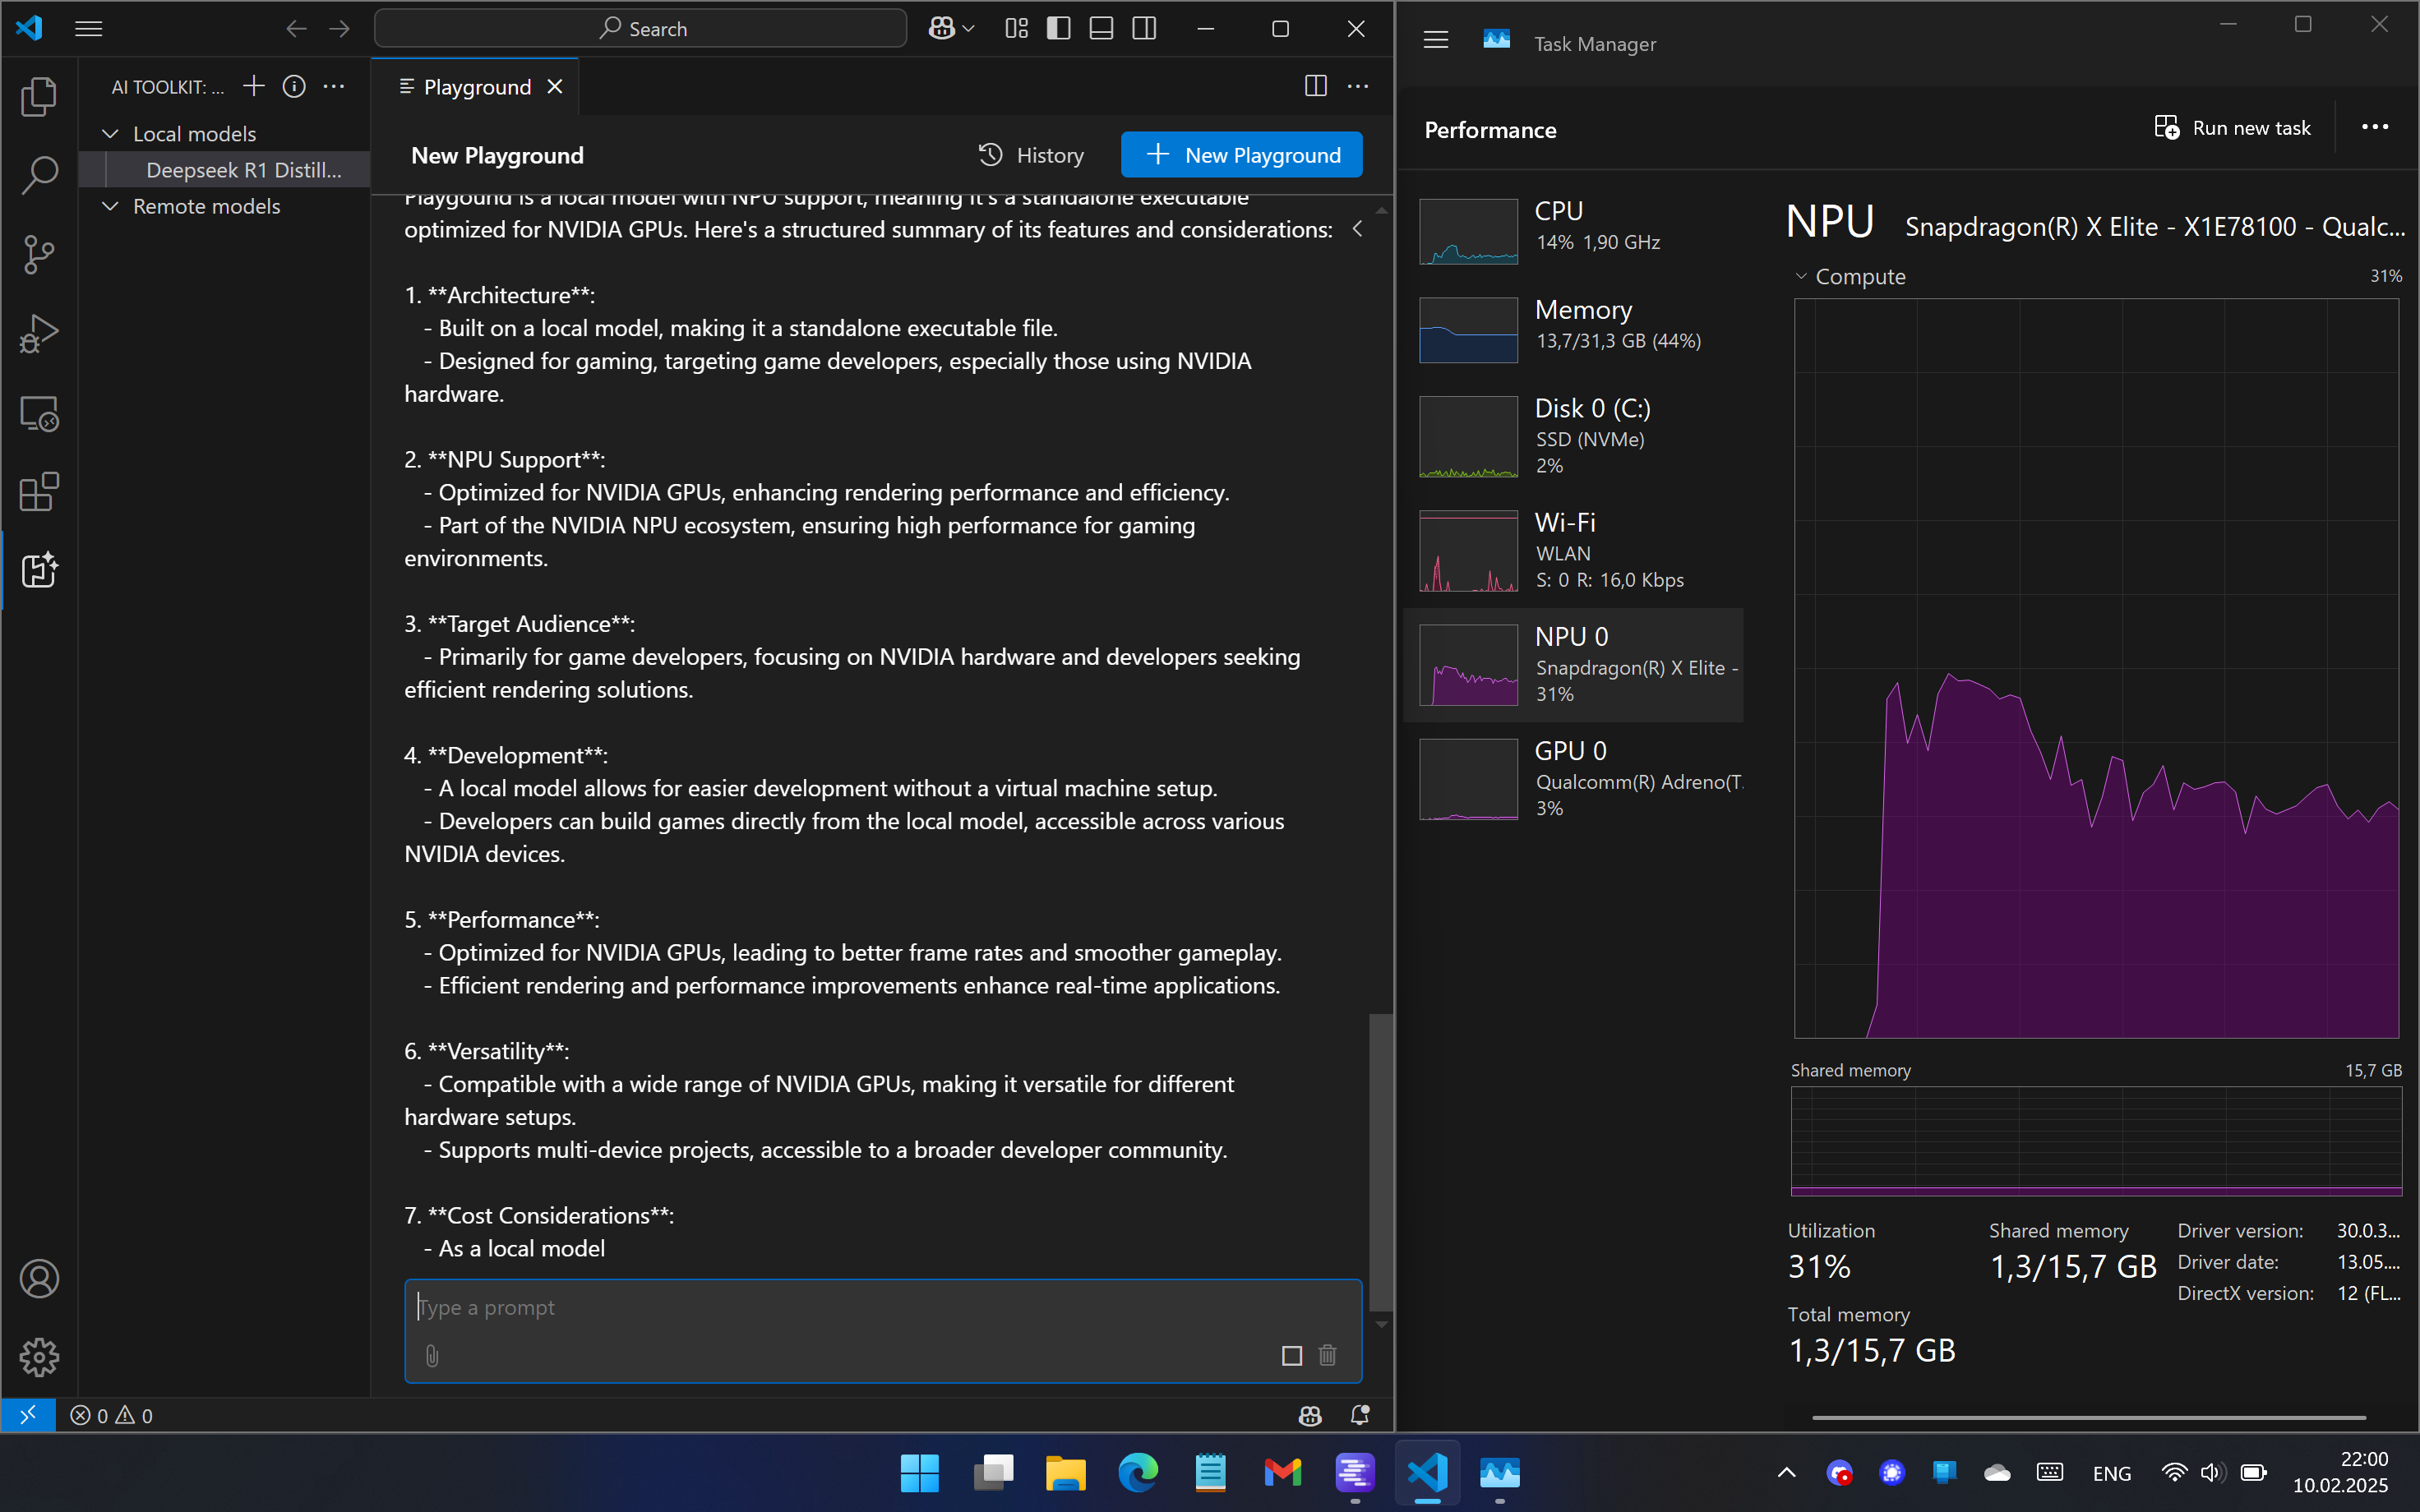
Task: Open Run and Debug view
Action: 39,334
